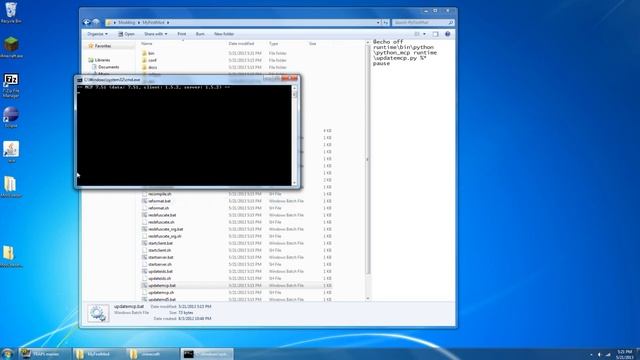
Task: Select the updatemd5.bat file
Action: (x=162, y=299)
